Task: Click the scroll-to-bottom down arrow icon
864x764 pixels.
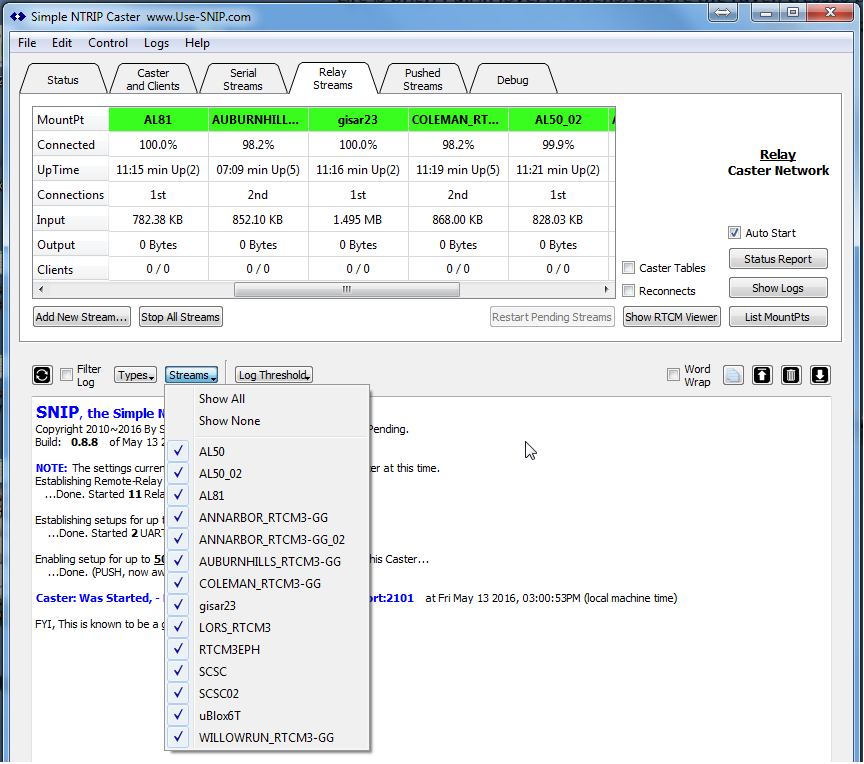Action: (820, 375)
